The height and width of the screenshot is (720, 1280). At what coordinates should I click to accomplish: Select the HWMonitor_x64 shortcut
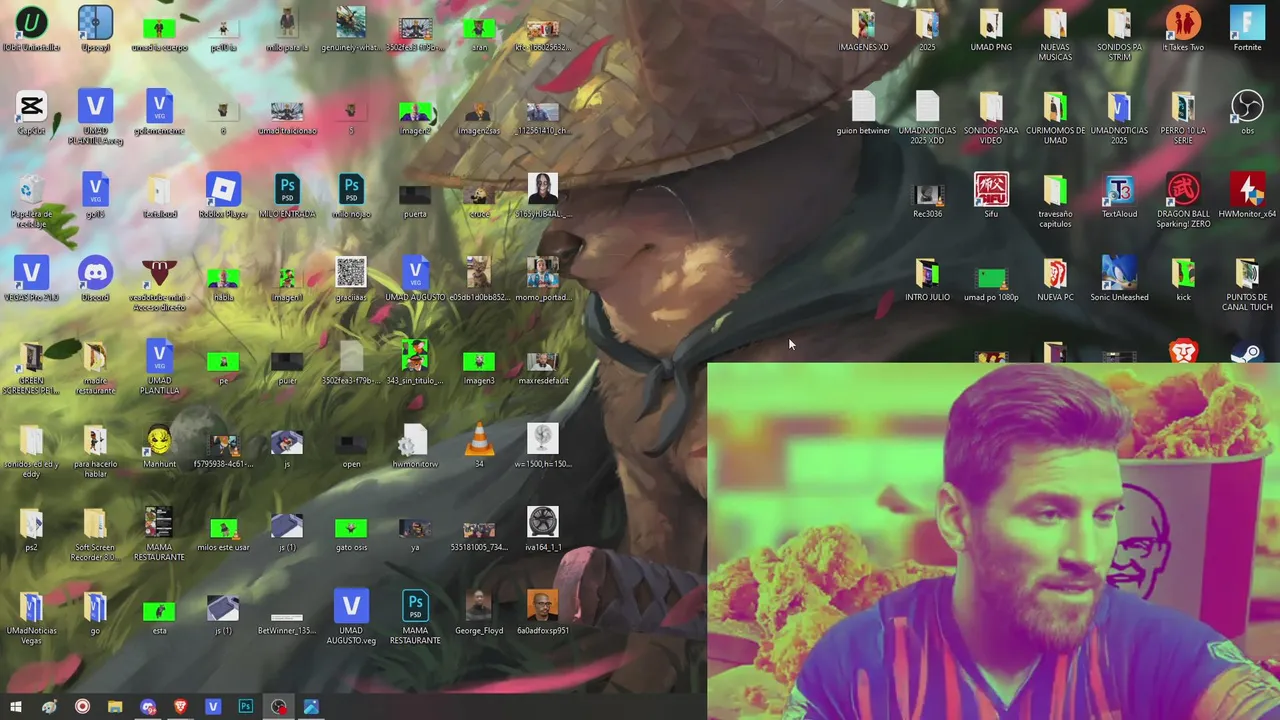[x=1247, y=196]
